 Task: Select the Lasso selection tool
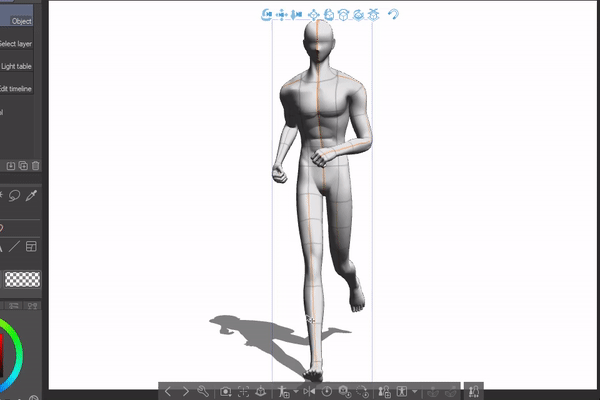15,196
